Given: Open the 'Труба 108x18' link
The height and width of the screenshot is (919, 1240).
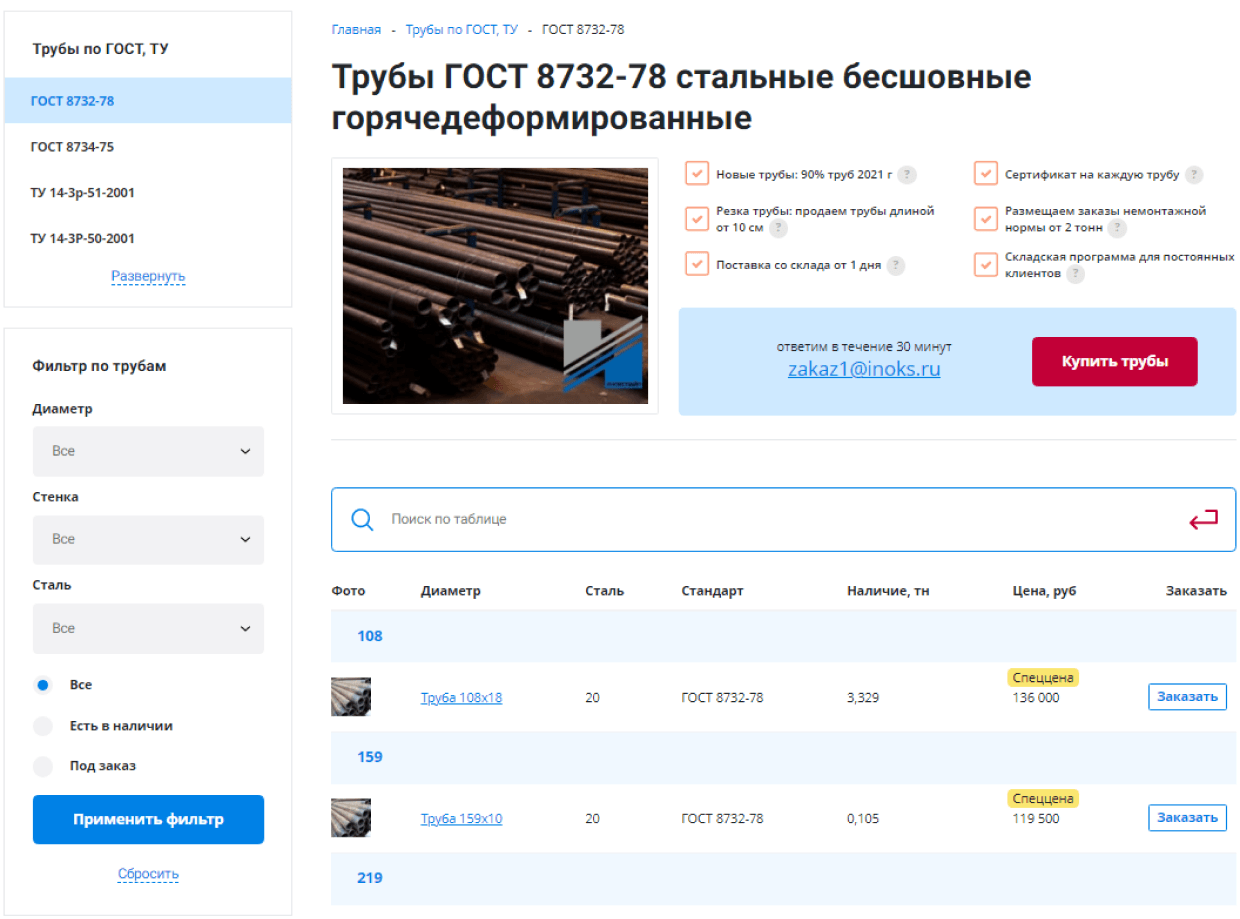Looking at the screenshot, I should pos(461,698).
